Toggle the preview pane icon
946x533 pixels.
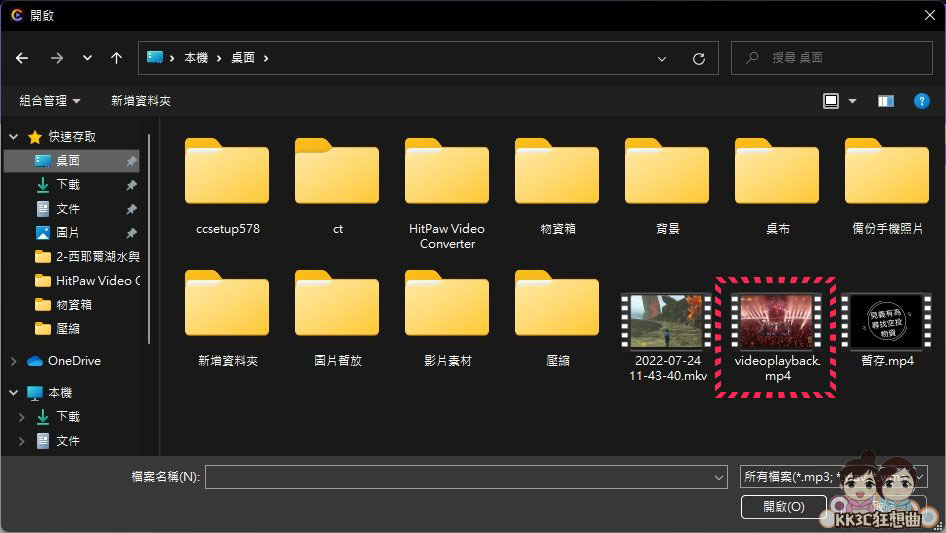pyautogui.click(x=886, y=101)
